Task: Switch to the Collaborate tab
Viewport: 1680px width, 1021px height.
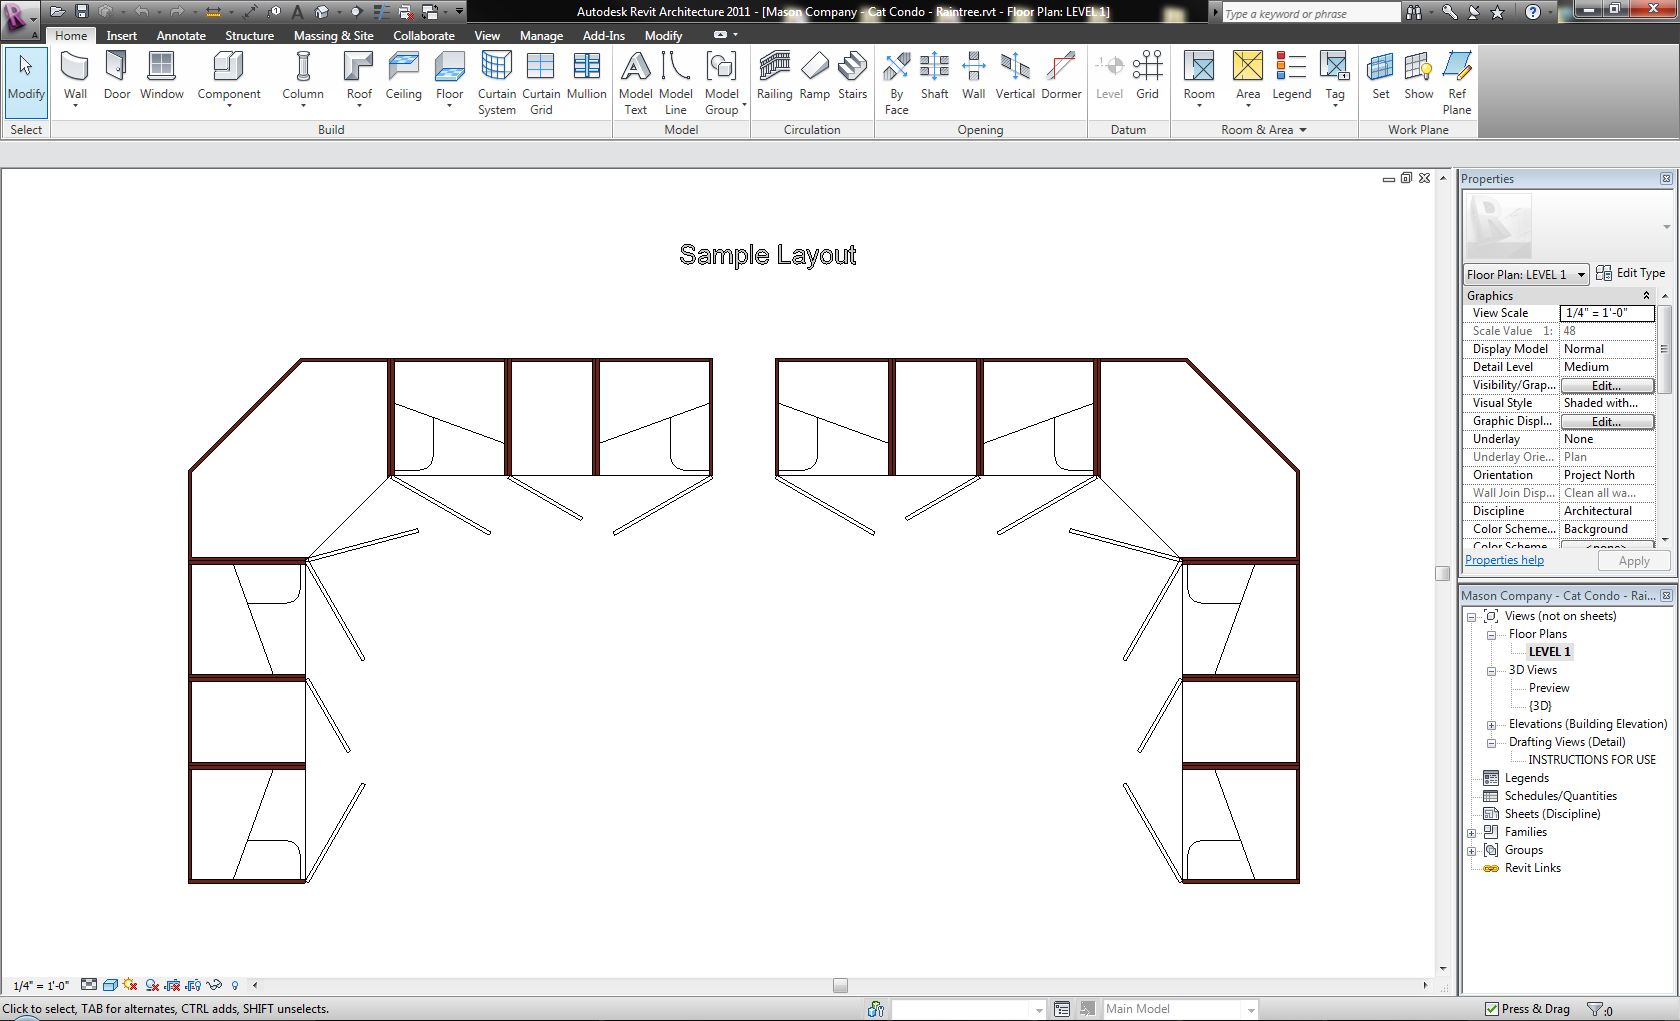Action: tap(423, 35)
